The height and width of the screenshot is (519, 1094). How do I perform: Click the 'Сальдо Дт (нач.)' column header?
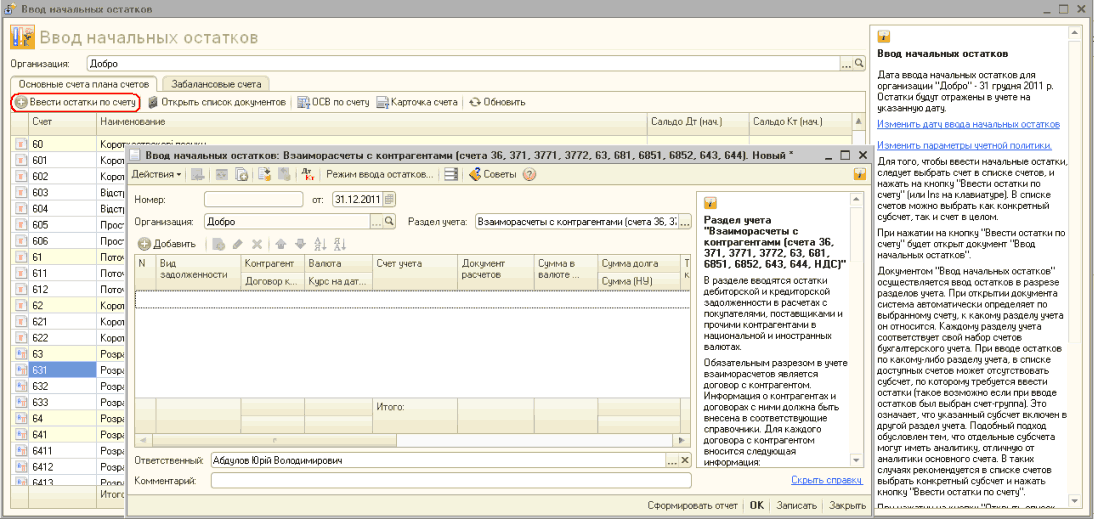[x=698, y=122]
